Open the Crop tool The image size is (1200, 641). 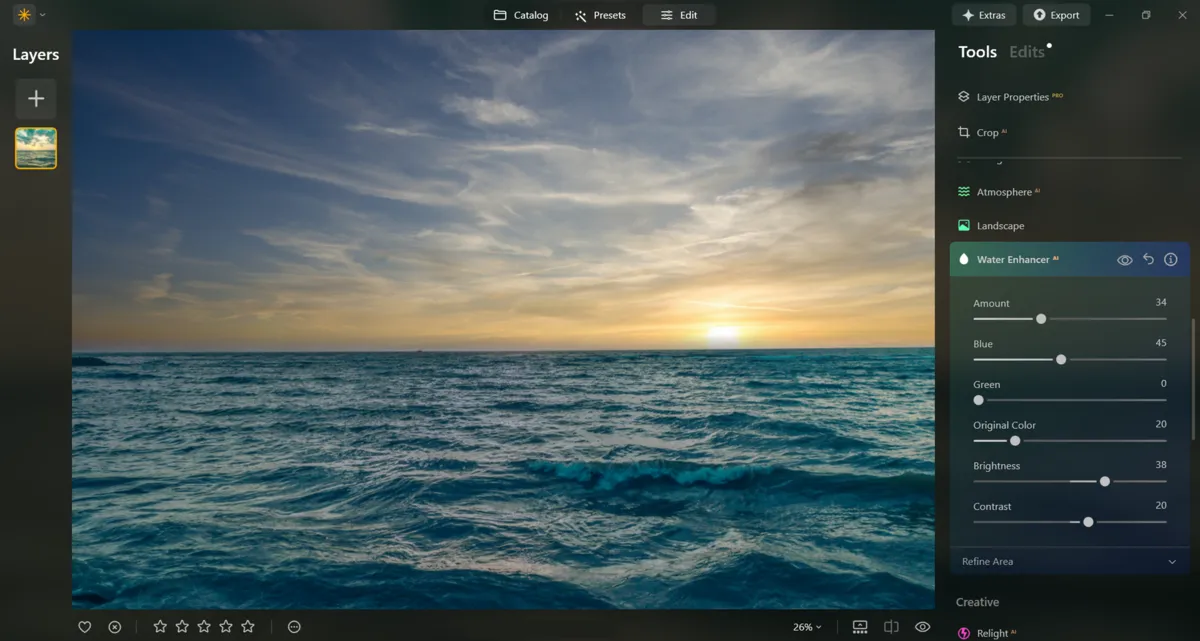coord(987,133)
